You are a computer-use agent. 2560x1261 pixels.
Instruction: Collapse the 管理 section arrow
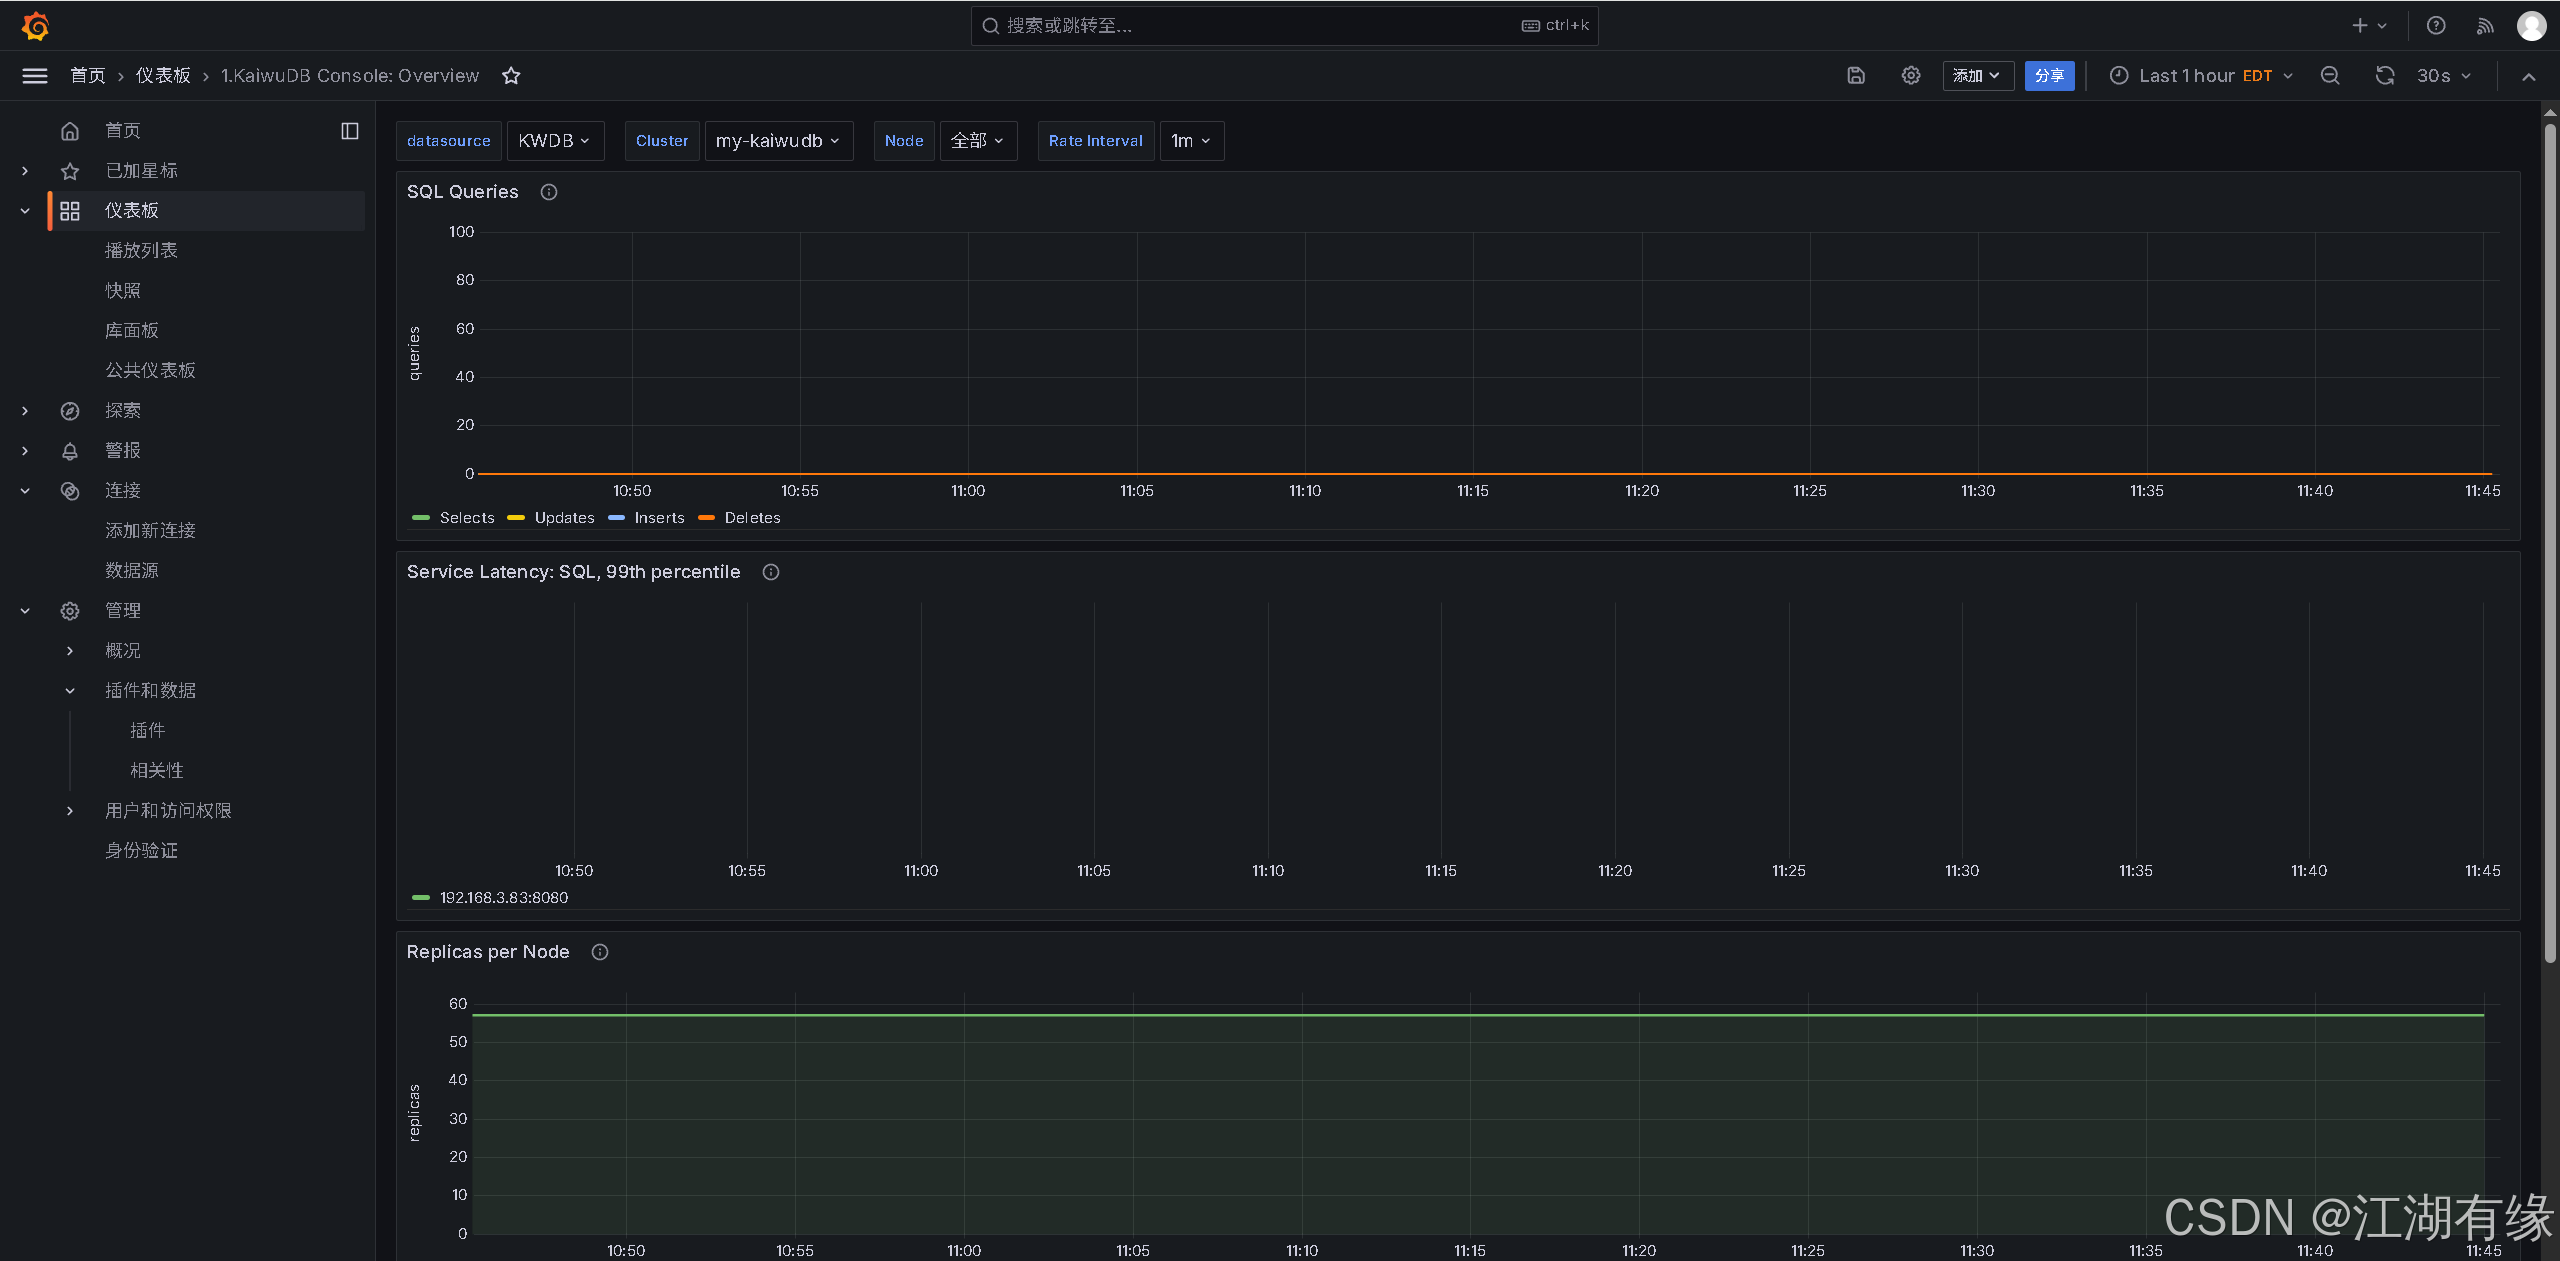pyautogui.click(x=25, y=611)
